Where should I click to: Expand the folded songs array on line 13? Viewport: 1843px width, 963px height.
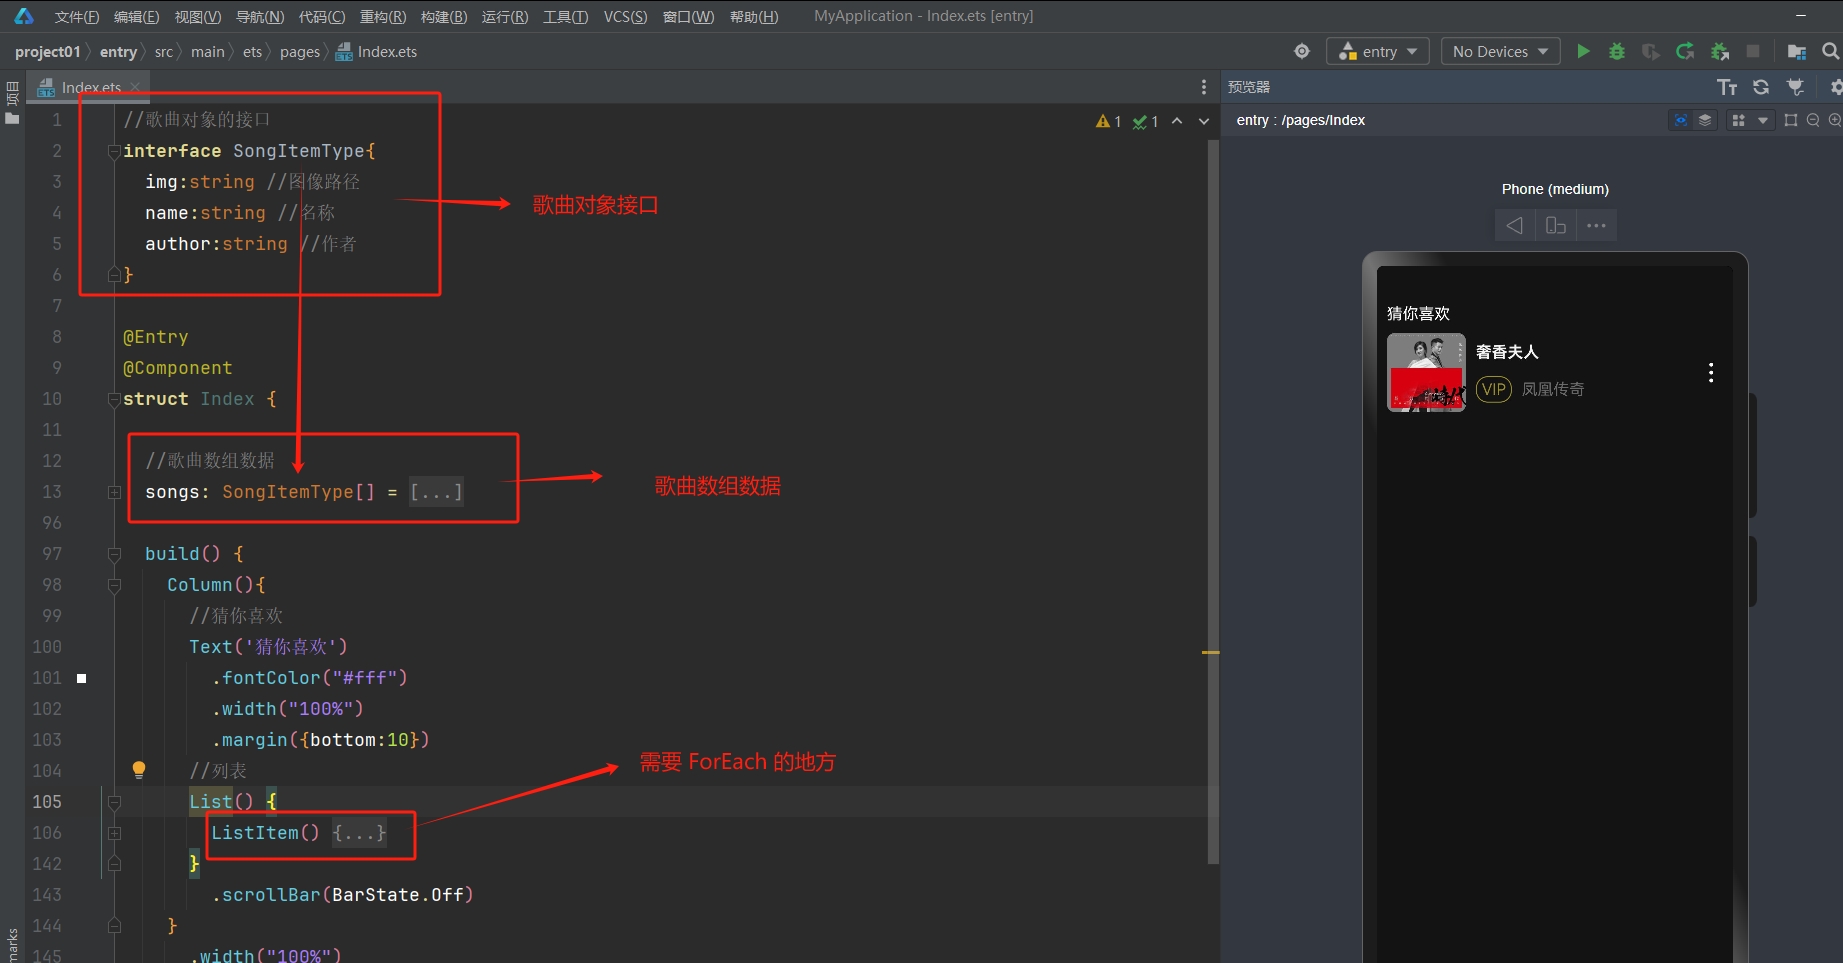tap(436, 492)
